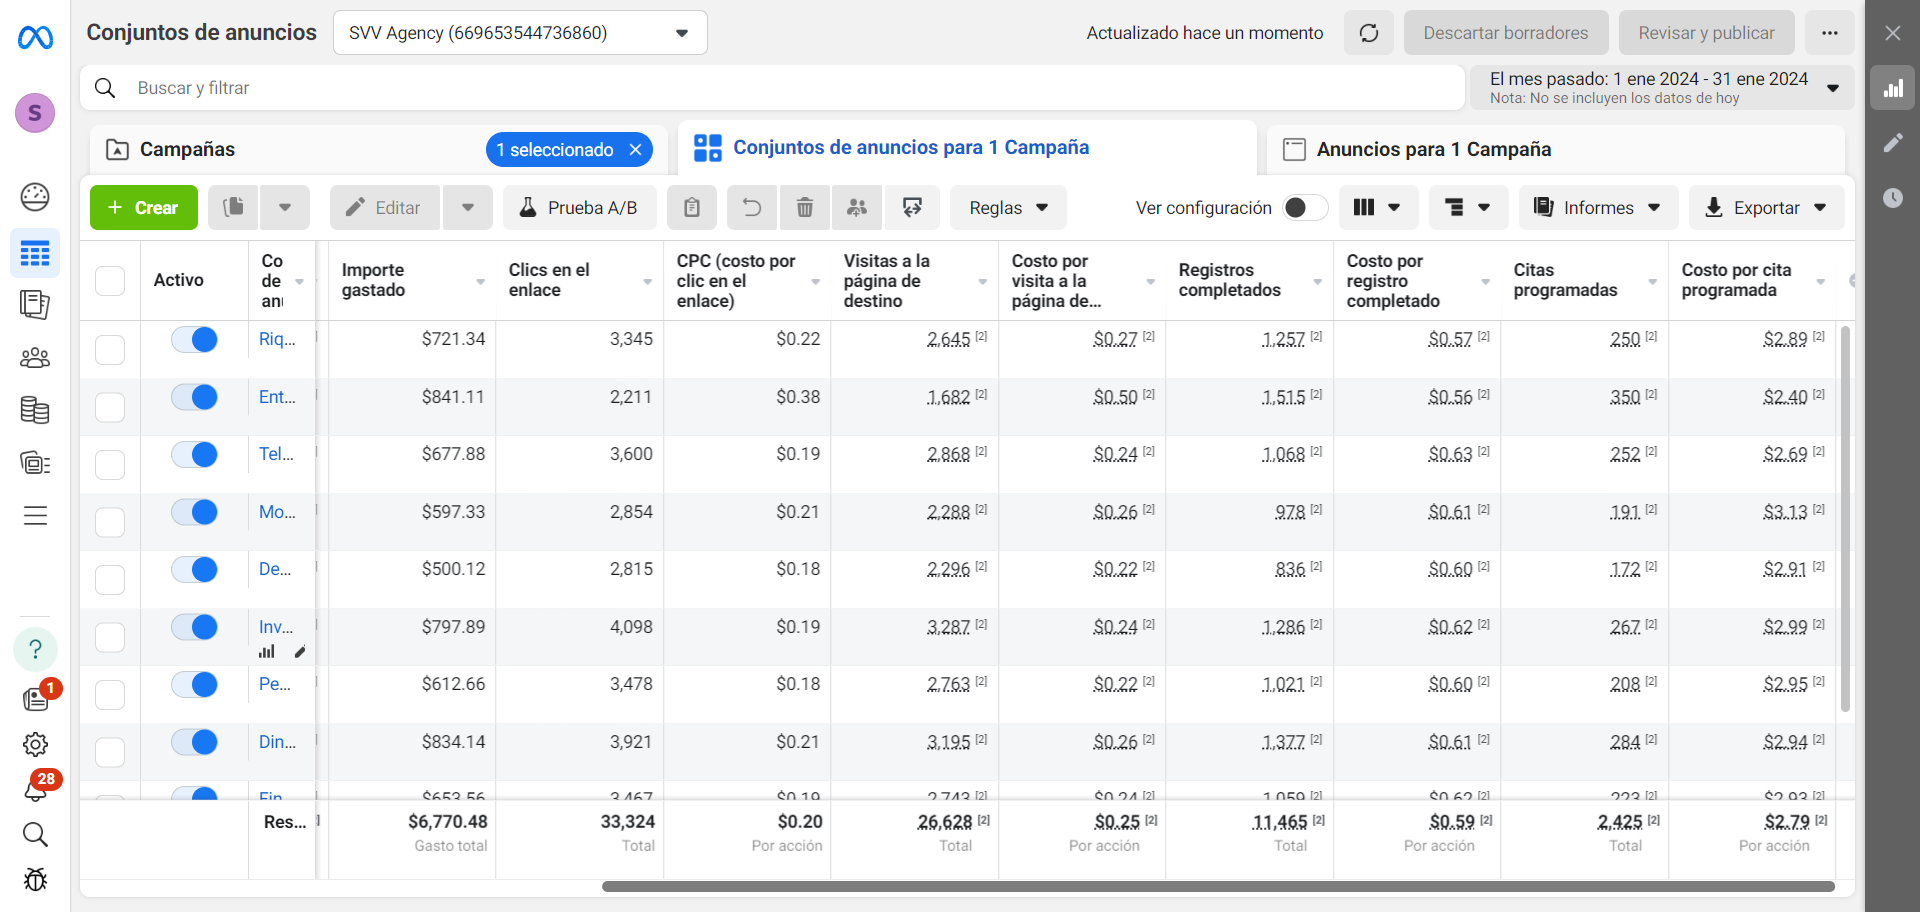Click the vertical table scrollbar
This screenshot has height=912, width=1920.
(x=1845, y=518)
